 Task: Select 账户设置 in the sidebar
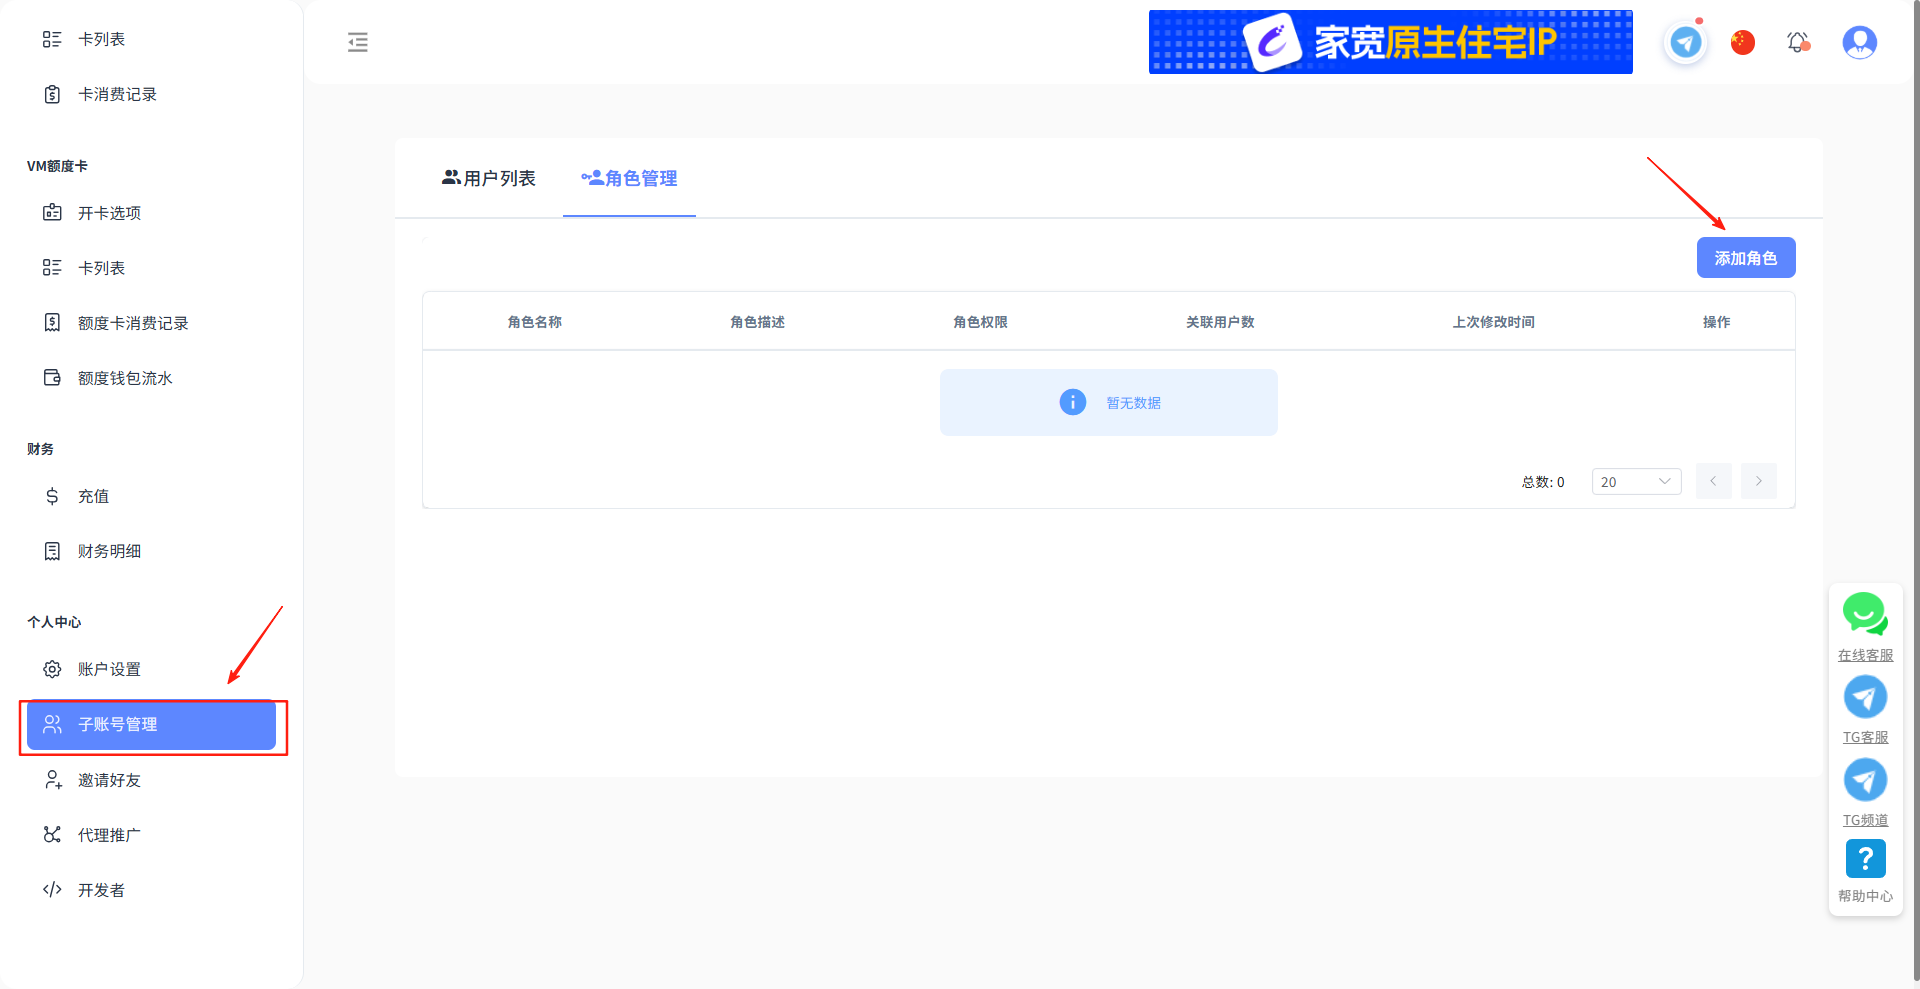pos(110,669)
